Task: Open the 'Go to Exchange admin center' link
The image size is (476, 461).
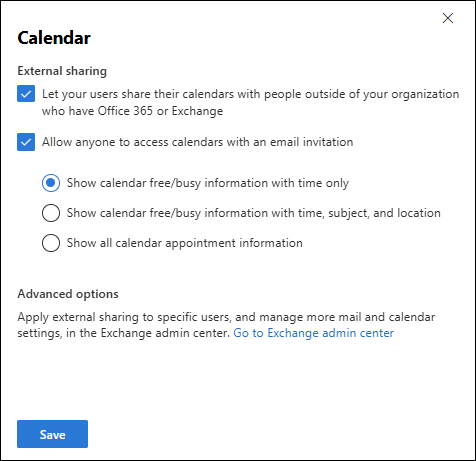Action: click(x=313, y=333)
